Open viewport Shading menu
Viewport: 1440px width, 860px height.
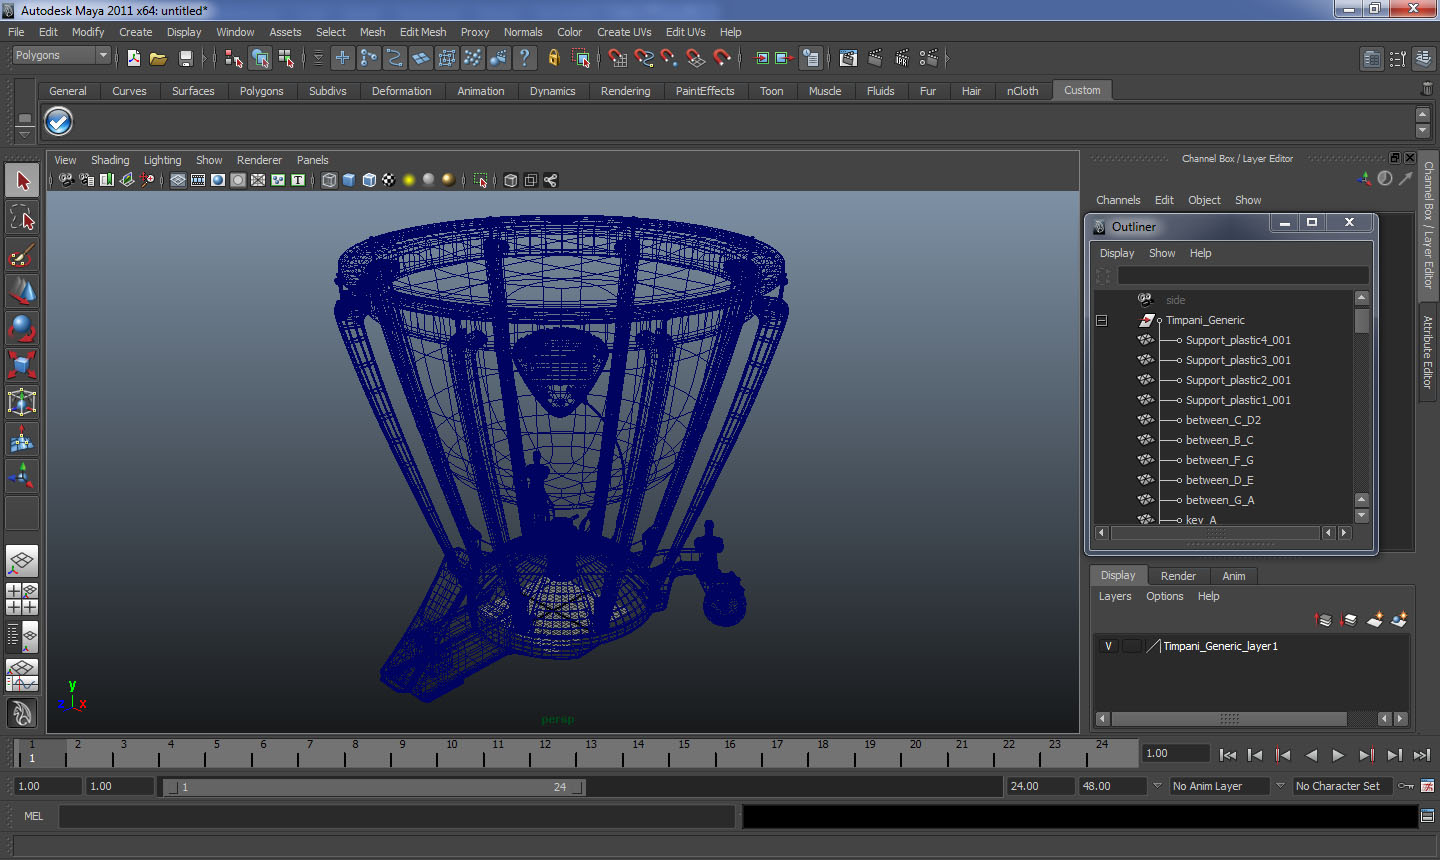coord(110,160)
